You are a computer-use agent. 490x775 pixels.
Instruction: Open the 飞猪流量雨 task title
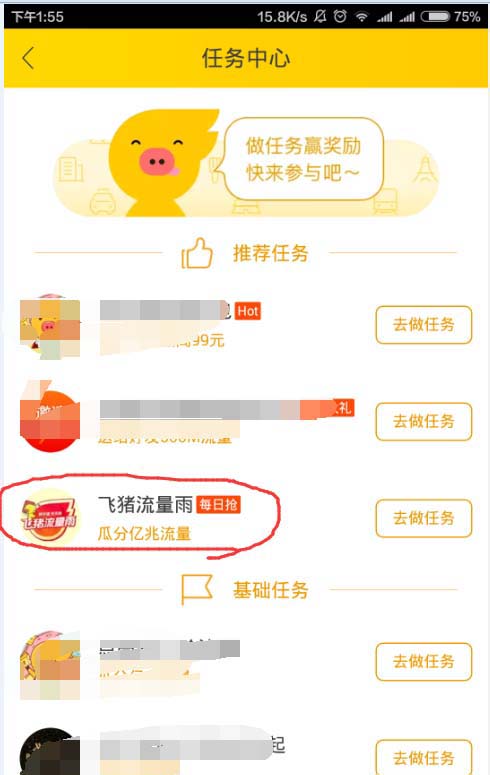point(145,505)
